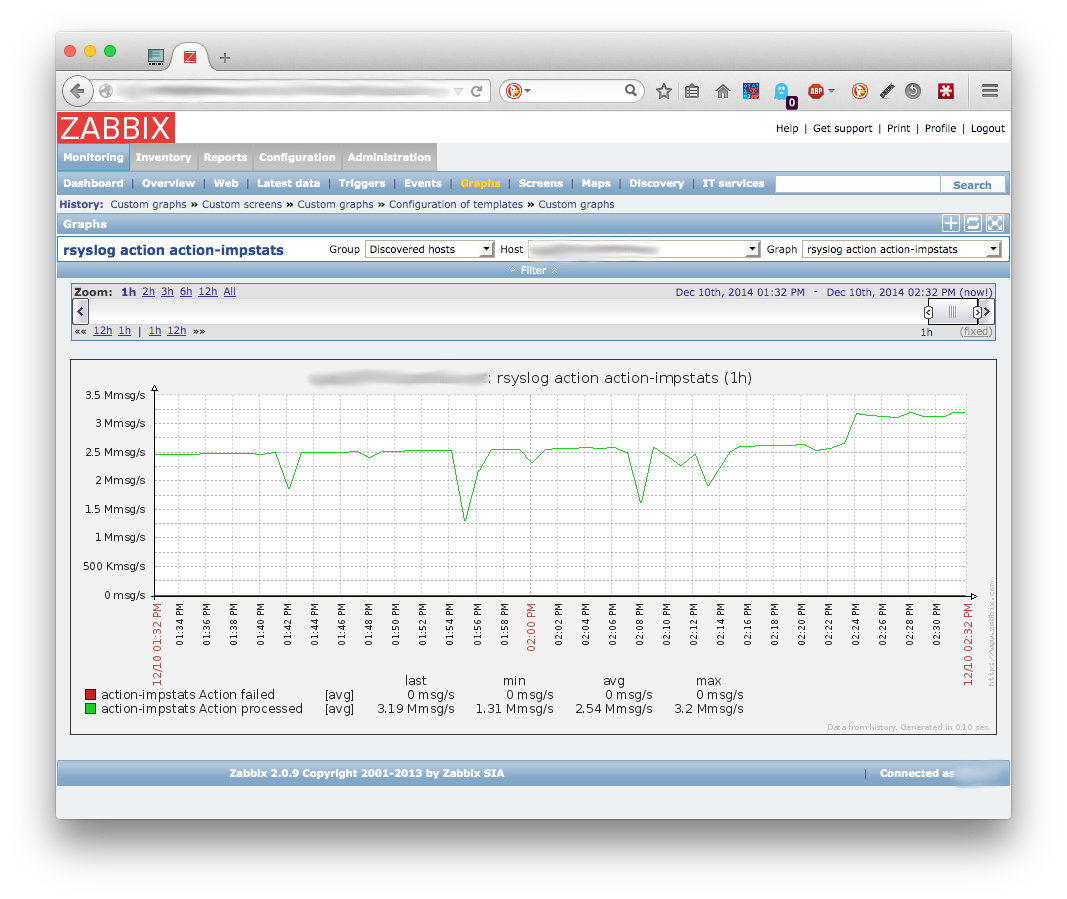
Task: Open Triggers in the submenu
Action: click(x=362, y=183)
